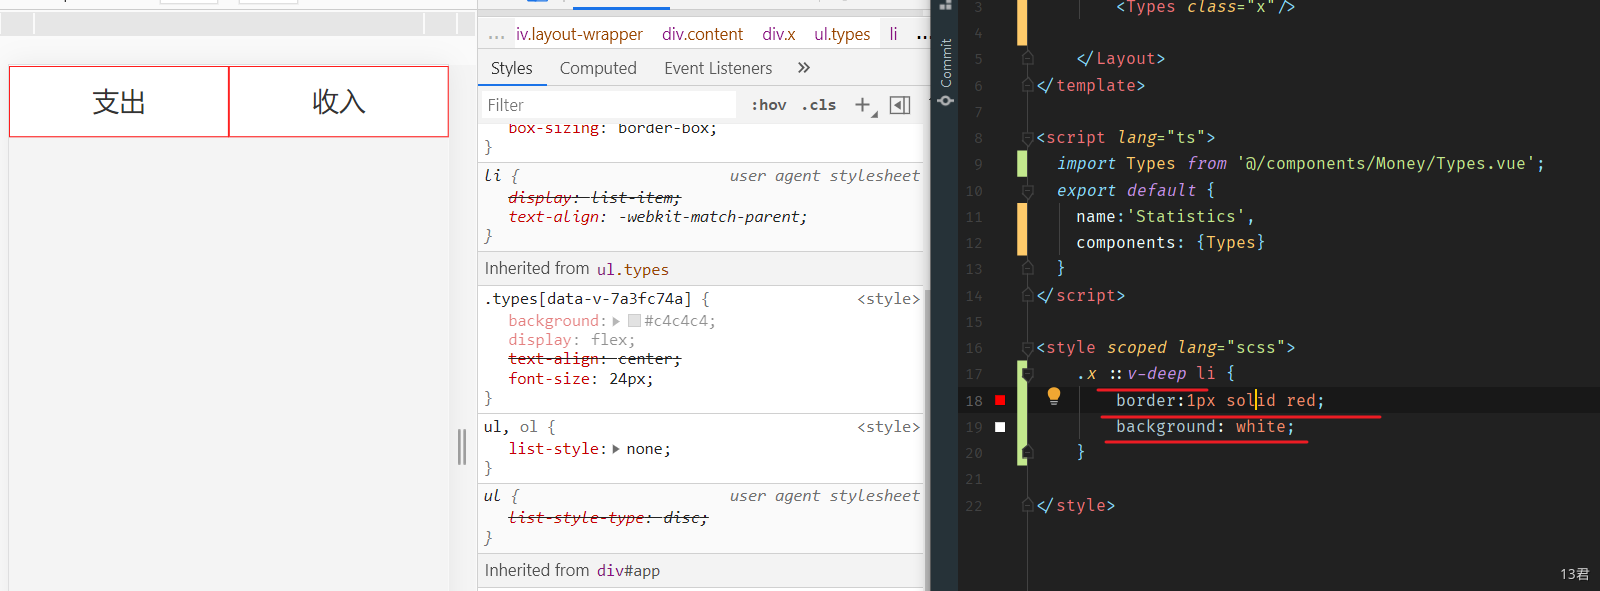Image resolution: width=1600 pixels, height=591 pixels.
Task: Place cursor on background: white line
Action: click(x=1205, y=427)
